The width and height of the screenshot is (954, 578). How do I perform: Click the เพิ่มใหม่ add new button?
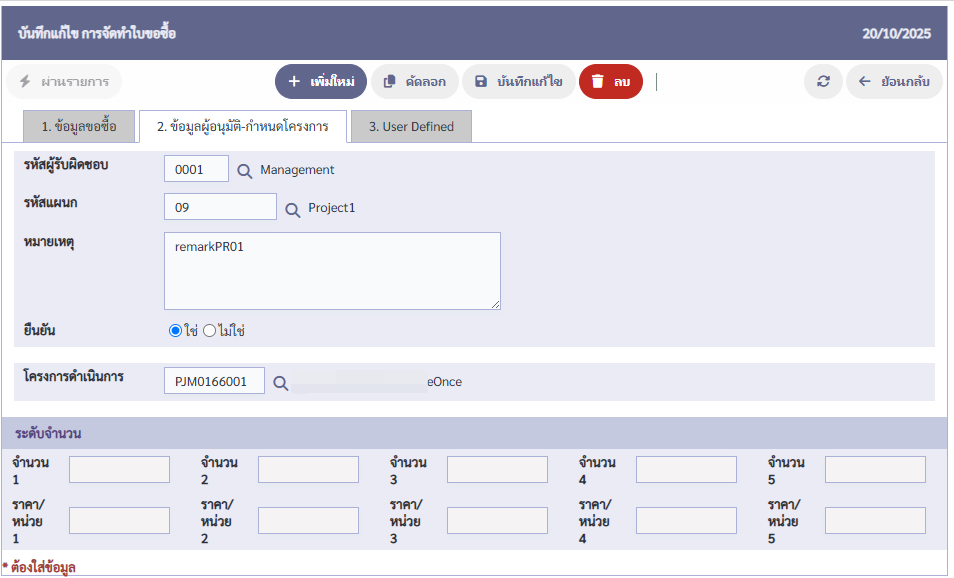coord(321,81)
